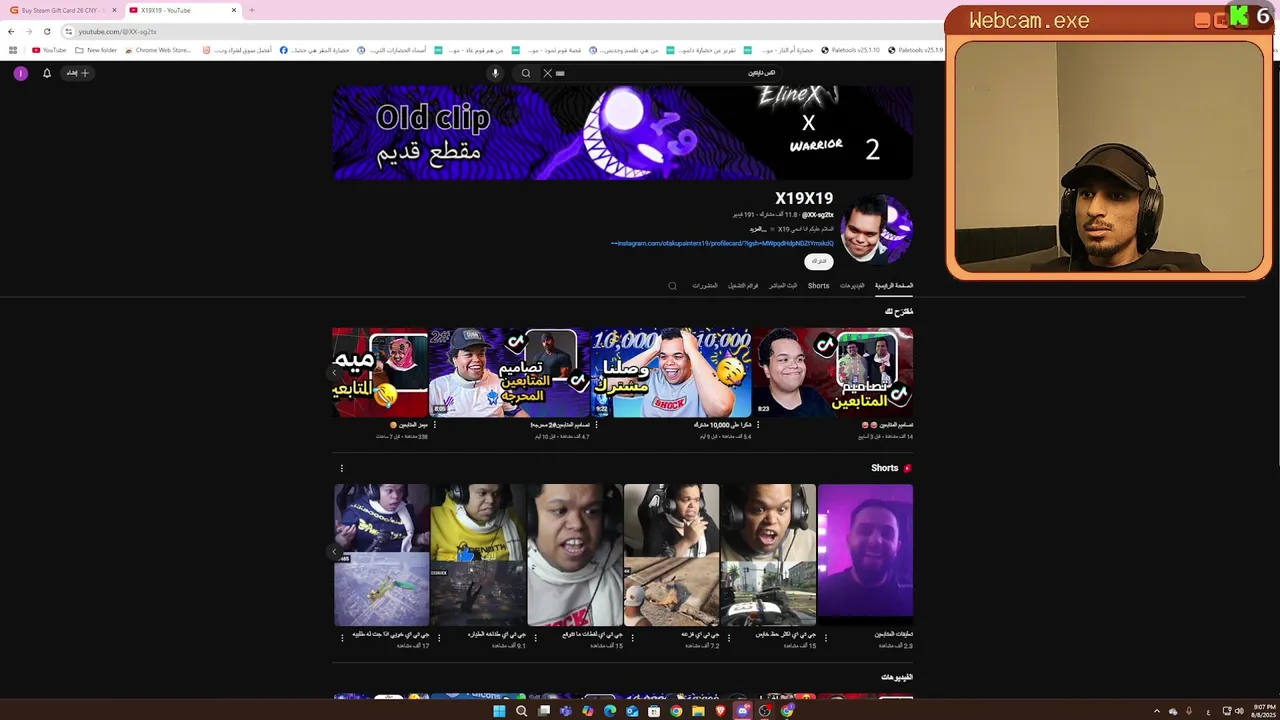1280x720 pixels.
Task: Go back with the browser arrow
Action: (x=11, y=31)
